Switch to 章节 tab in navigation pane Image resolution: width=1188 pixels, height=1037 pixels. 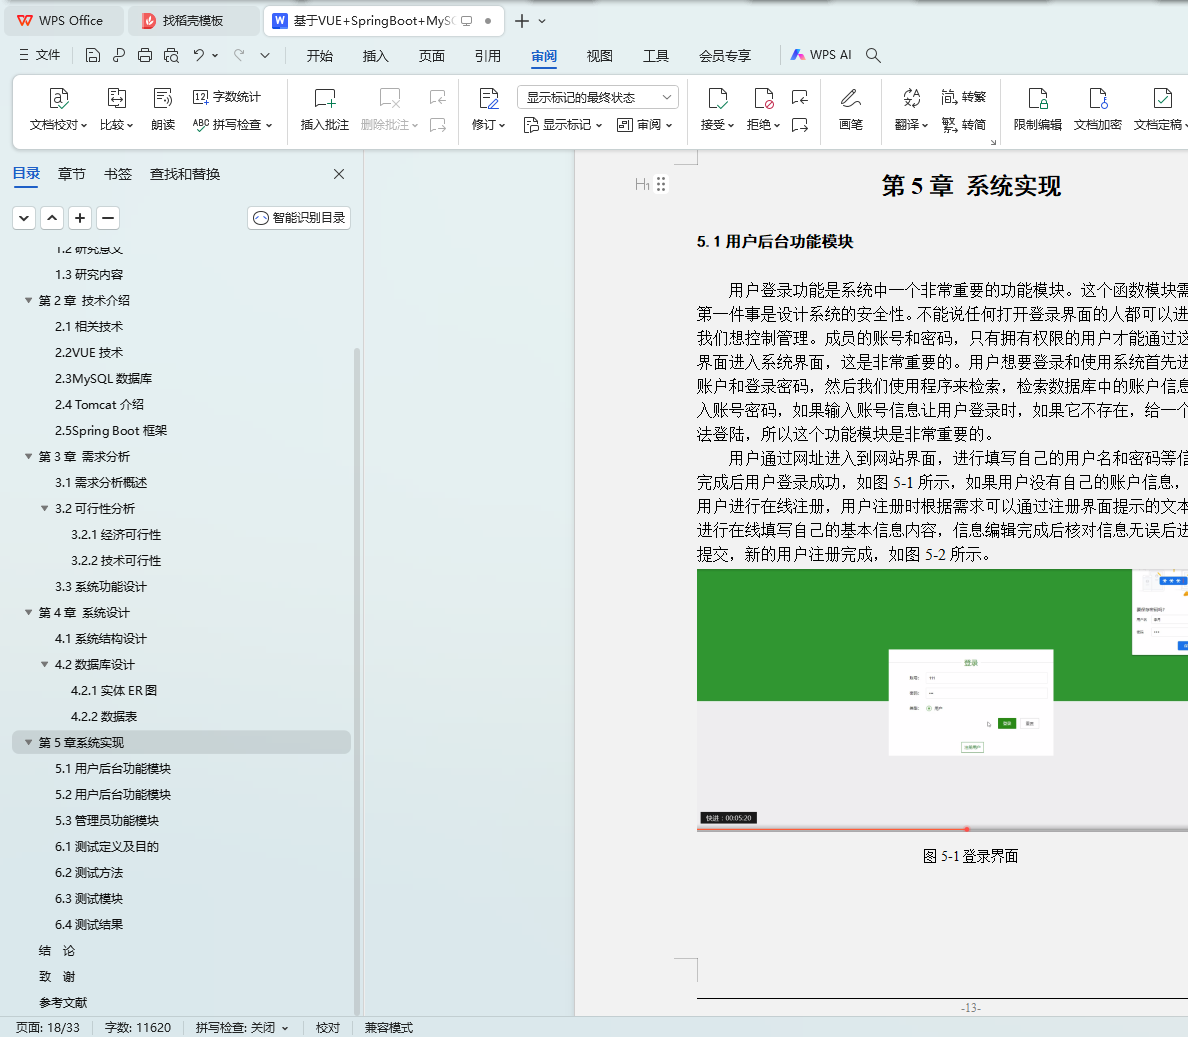point(72,174)
